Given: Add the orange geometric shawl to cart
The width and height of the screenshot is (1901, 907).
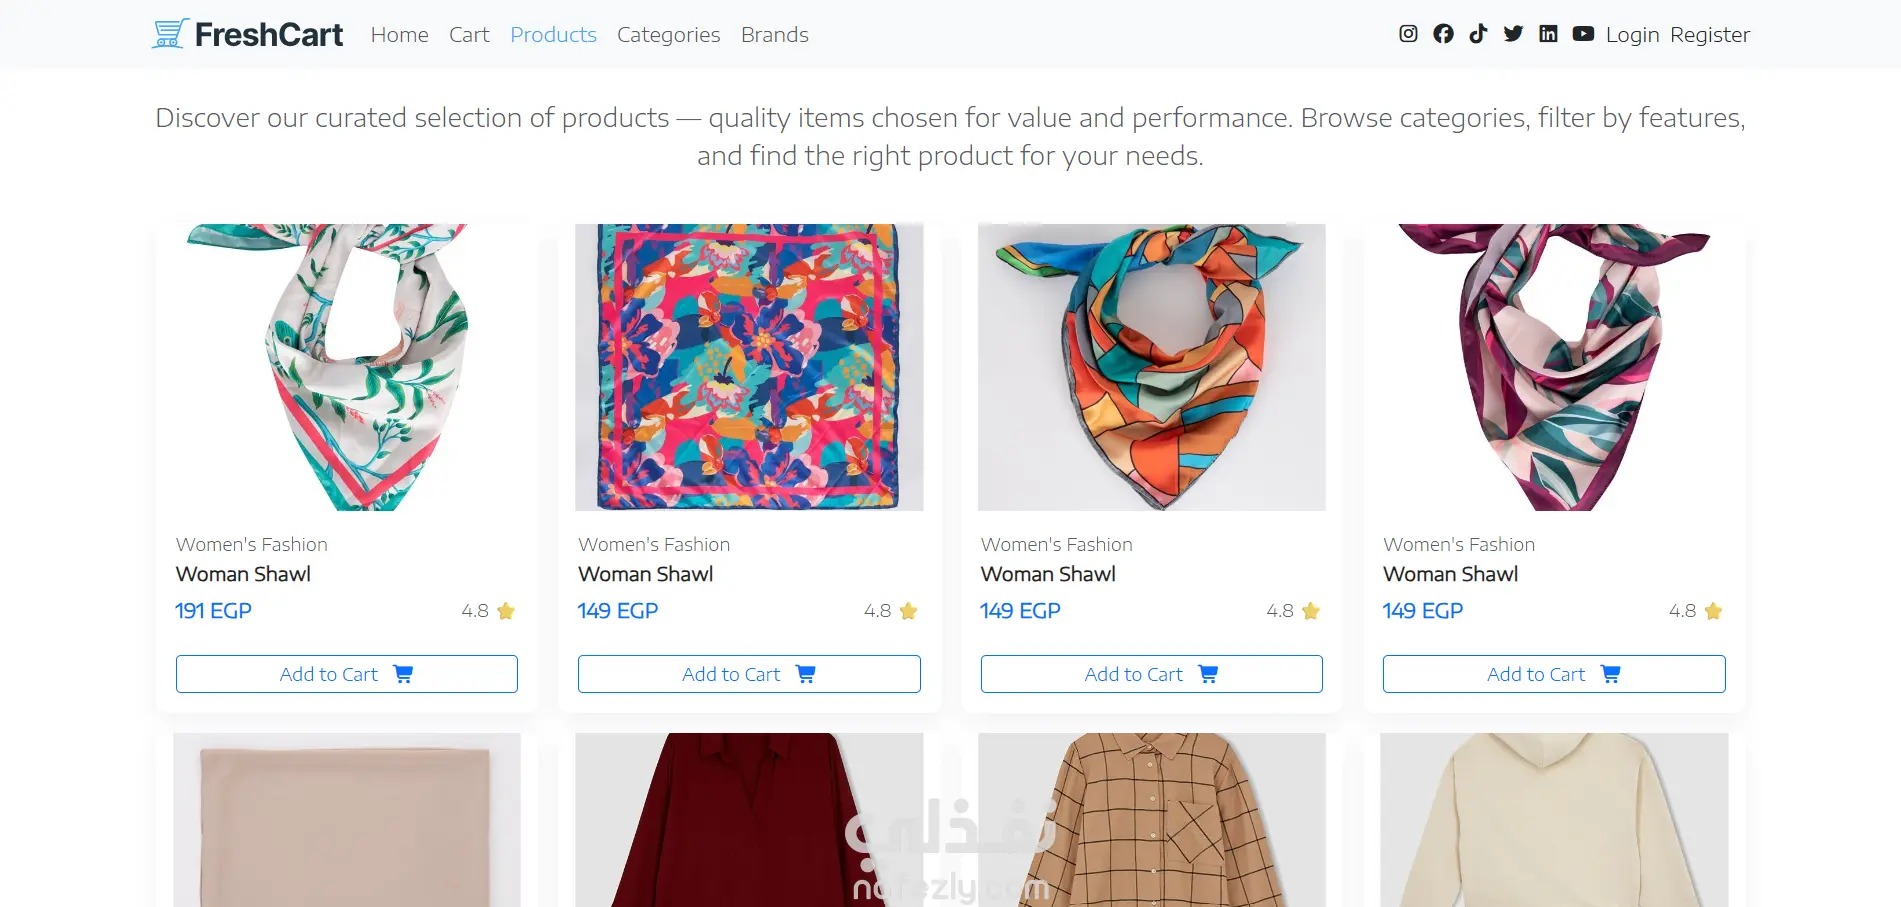Looking at the screenshot, I should 1151,674.
